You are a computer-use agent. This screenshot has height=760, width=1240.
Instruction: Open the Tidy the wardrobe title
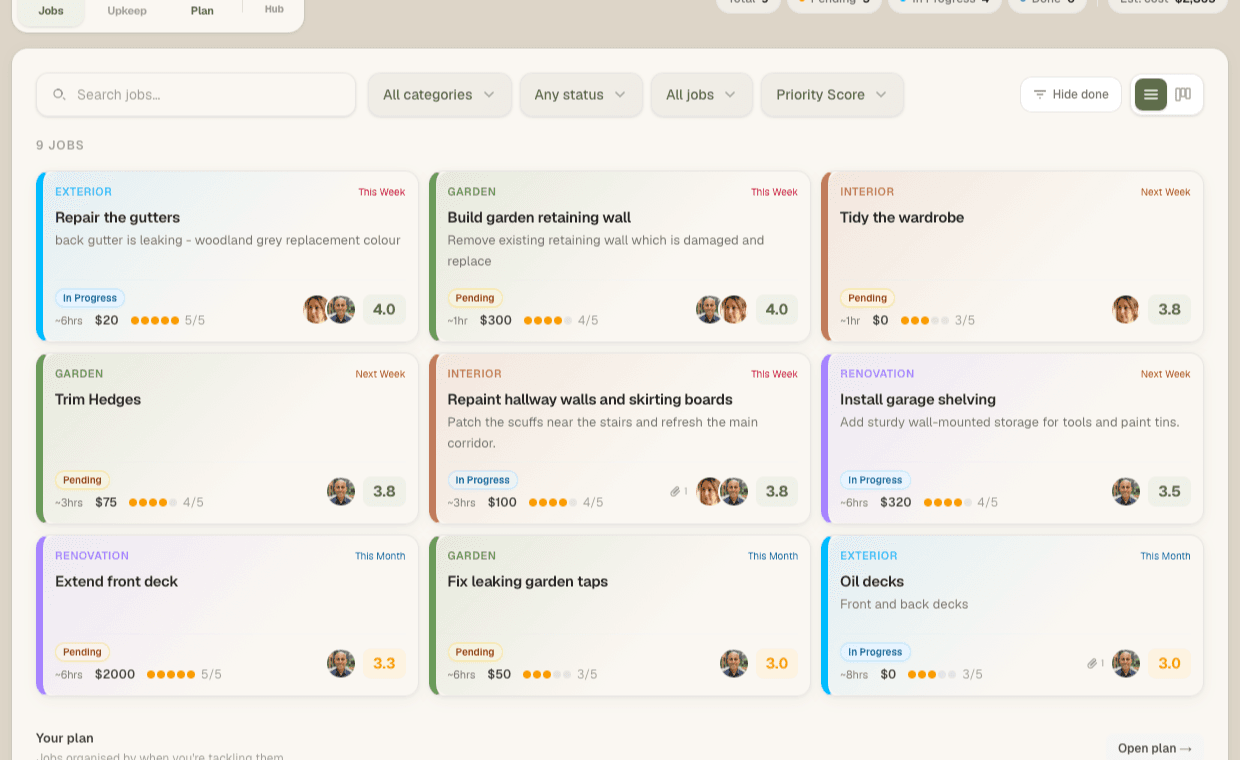902,217
